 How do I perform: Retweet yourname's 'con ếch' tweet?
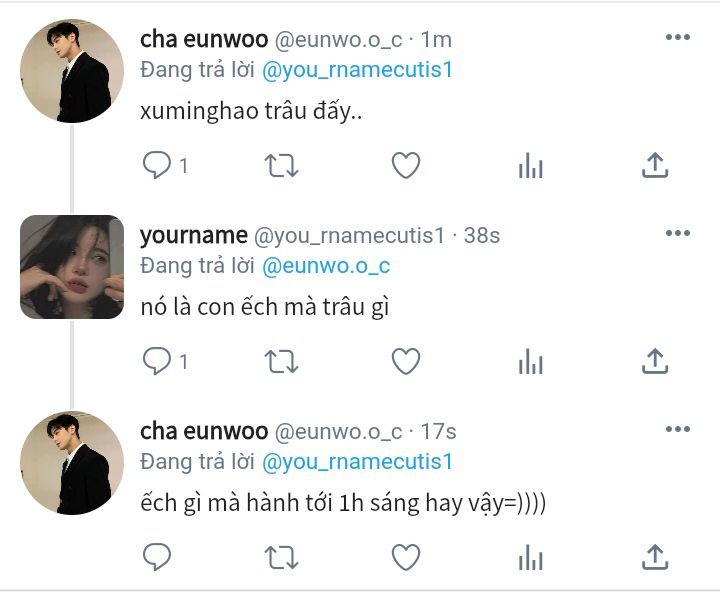coord(281,361)
